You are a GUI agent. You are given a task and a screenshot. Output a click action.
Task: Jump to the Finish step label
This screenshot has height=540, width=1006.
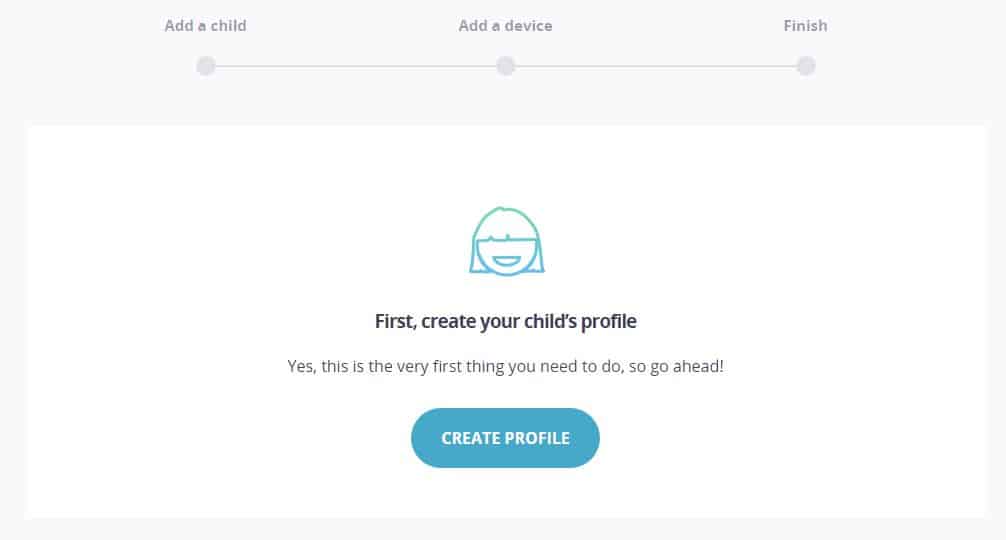(805, 26)
